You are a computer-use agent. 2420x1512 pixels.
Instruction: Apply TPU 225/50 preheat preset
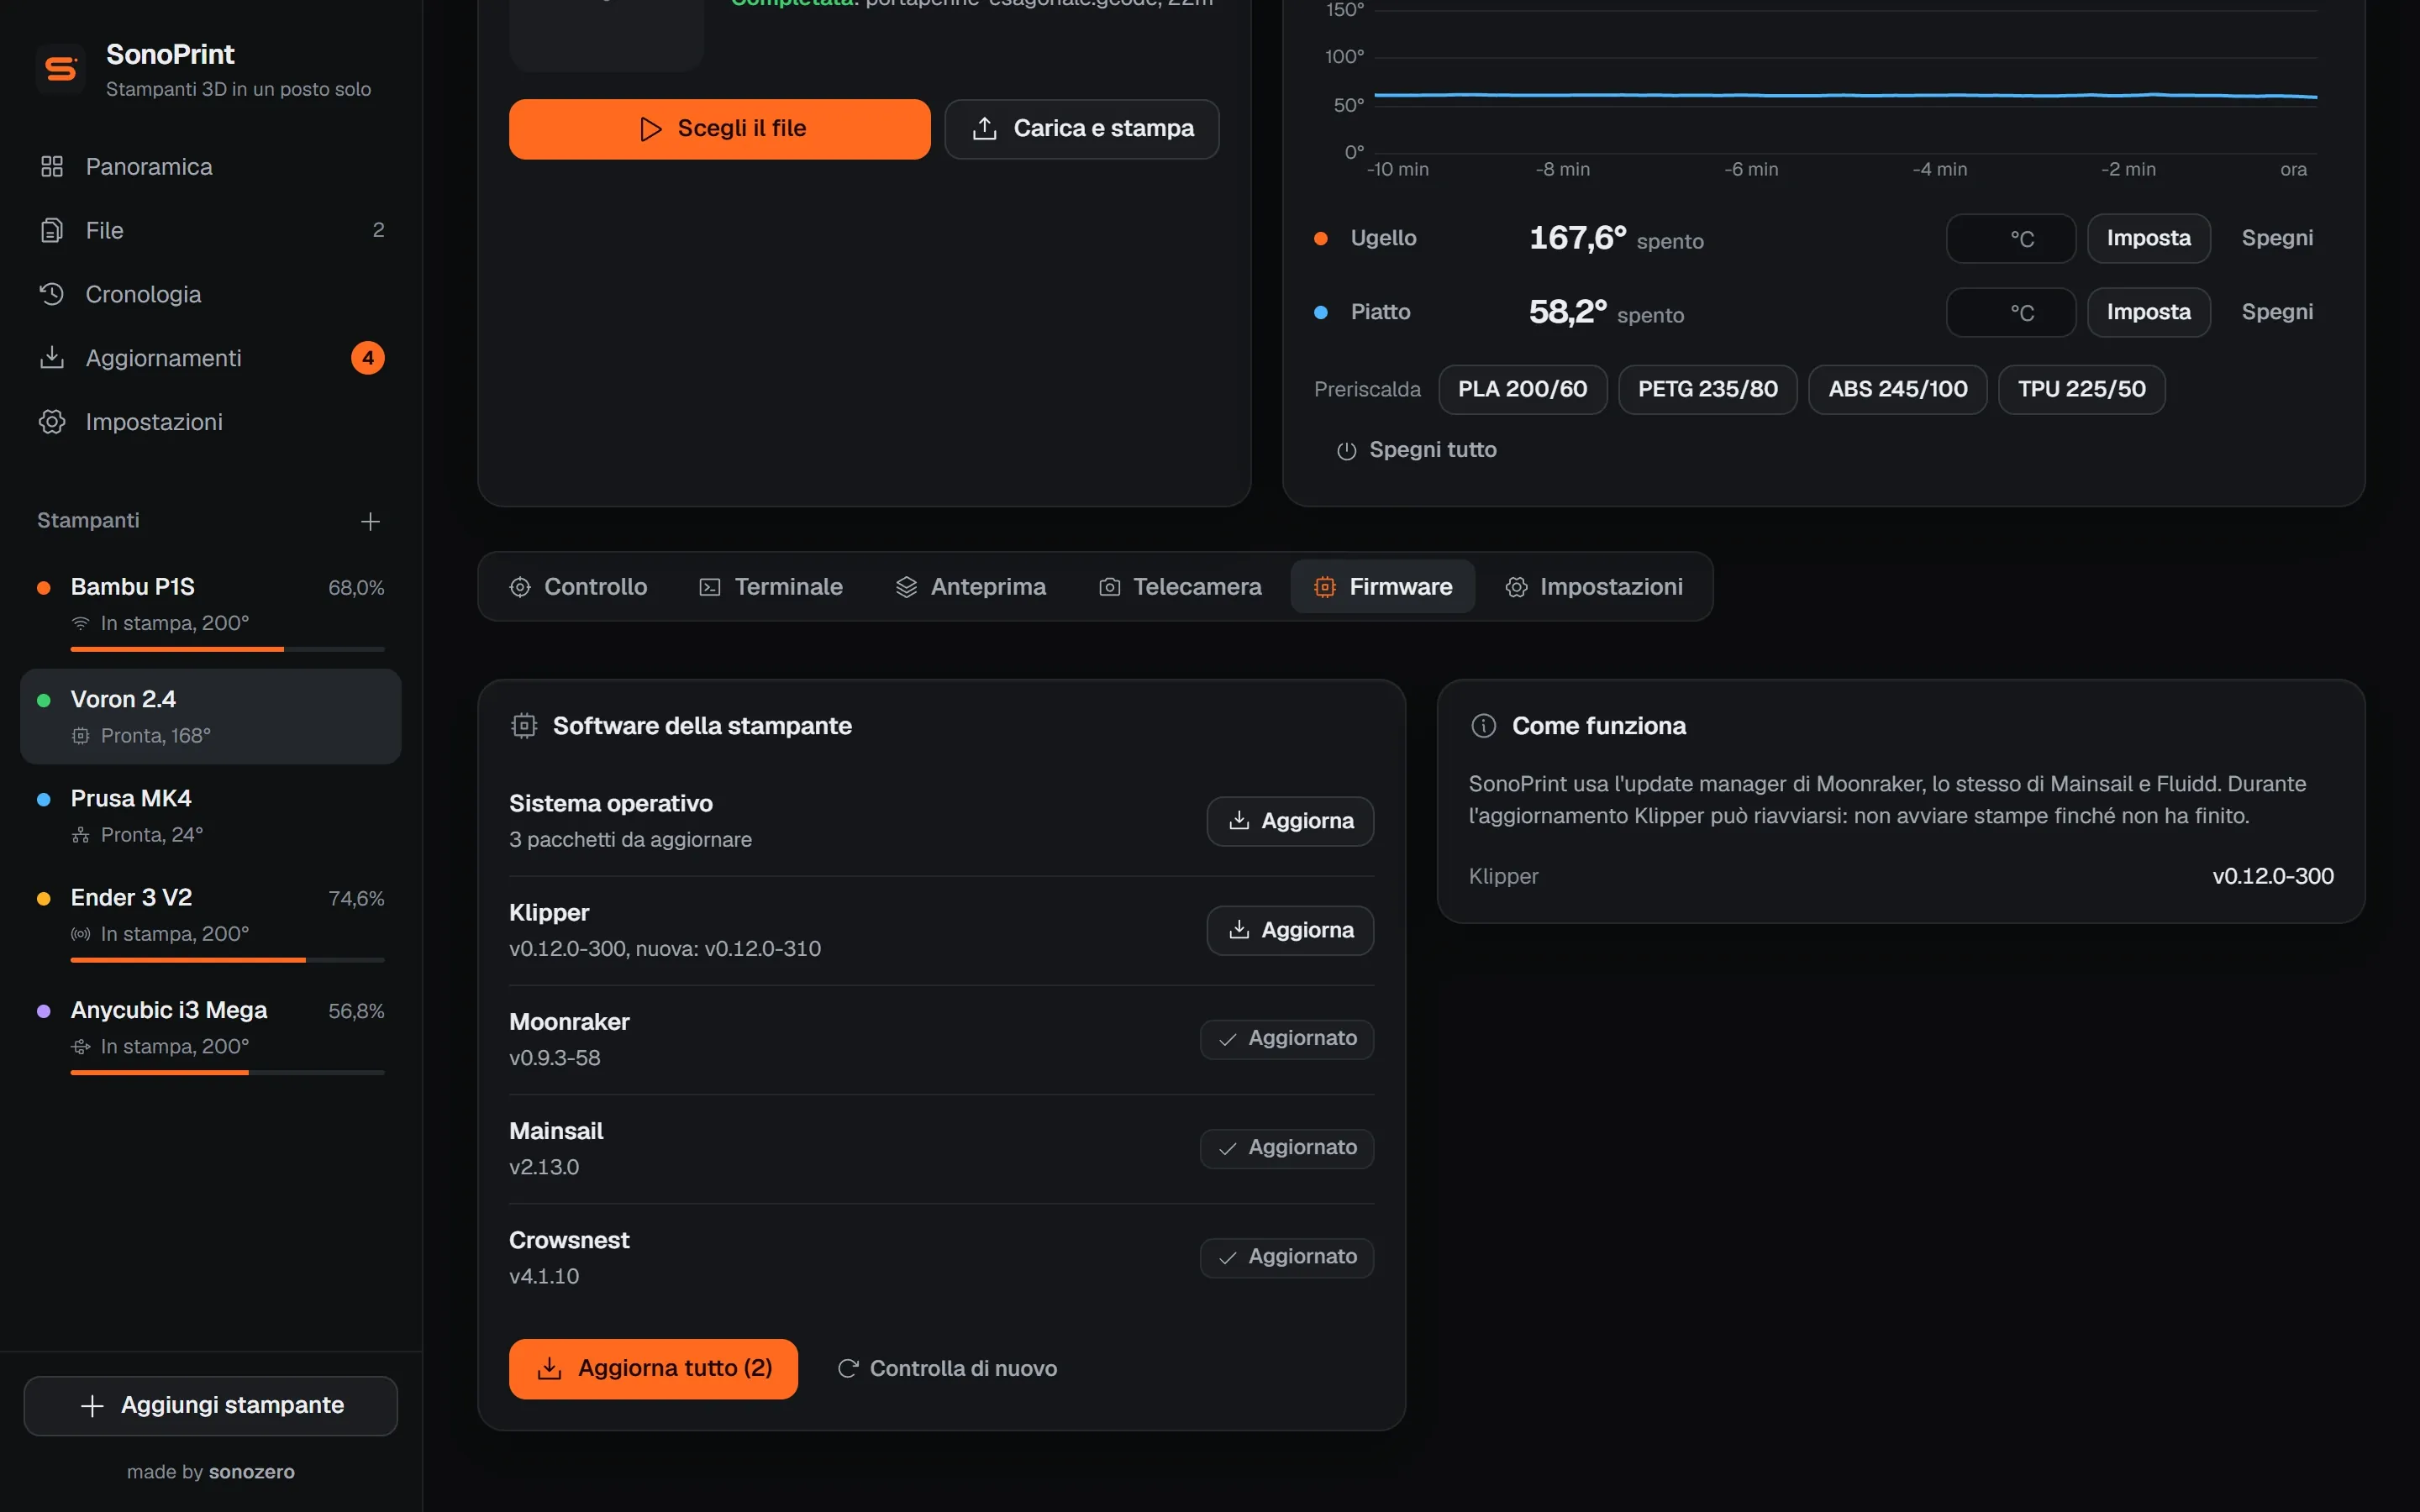pos(2081,389)
